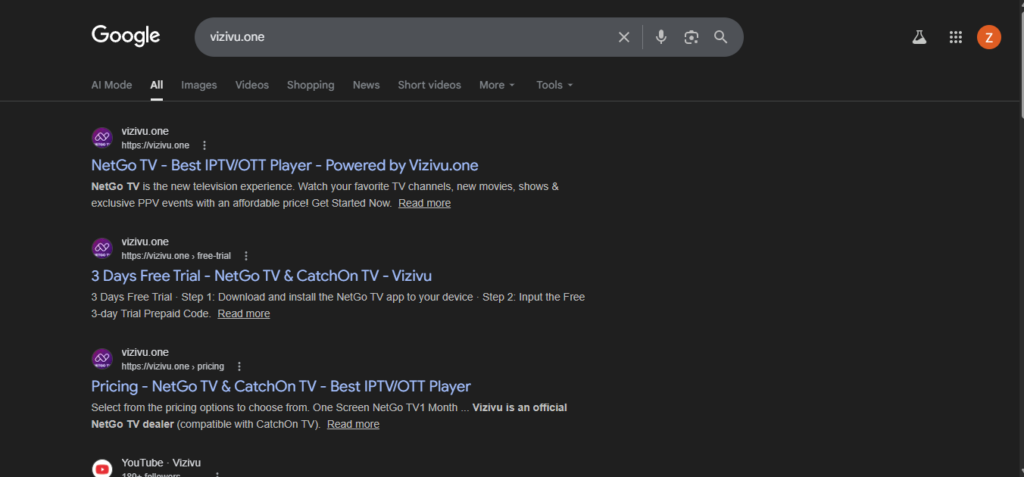Open the Google account avatar Z
Screen dimensions: 1024x477
989,37
